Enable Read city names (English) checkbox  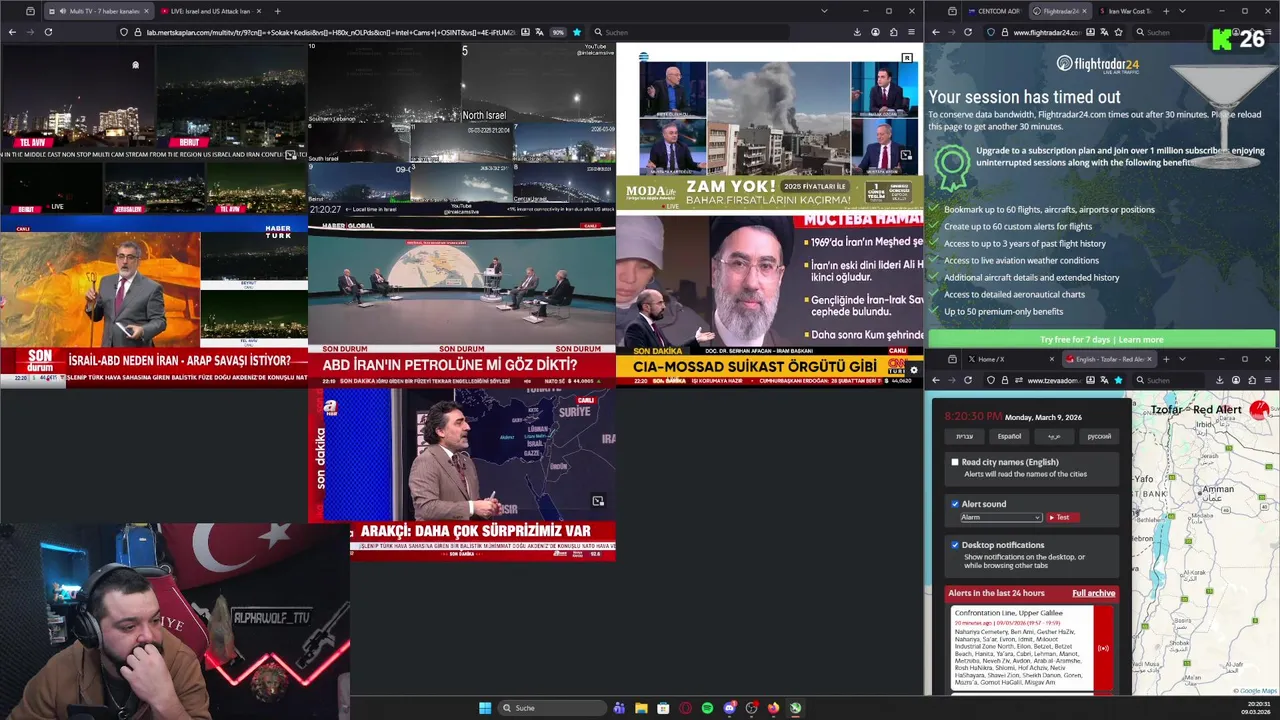point(955,462)
